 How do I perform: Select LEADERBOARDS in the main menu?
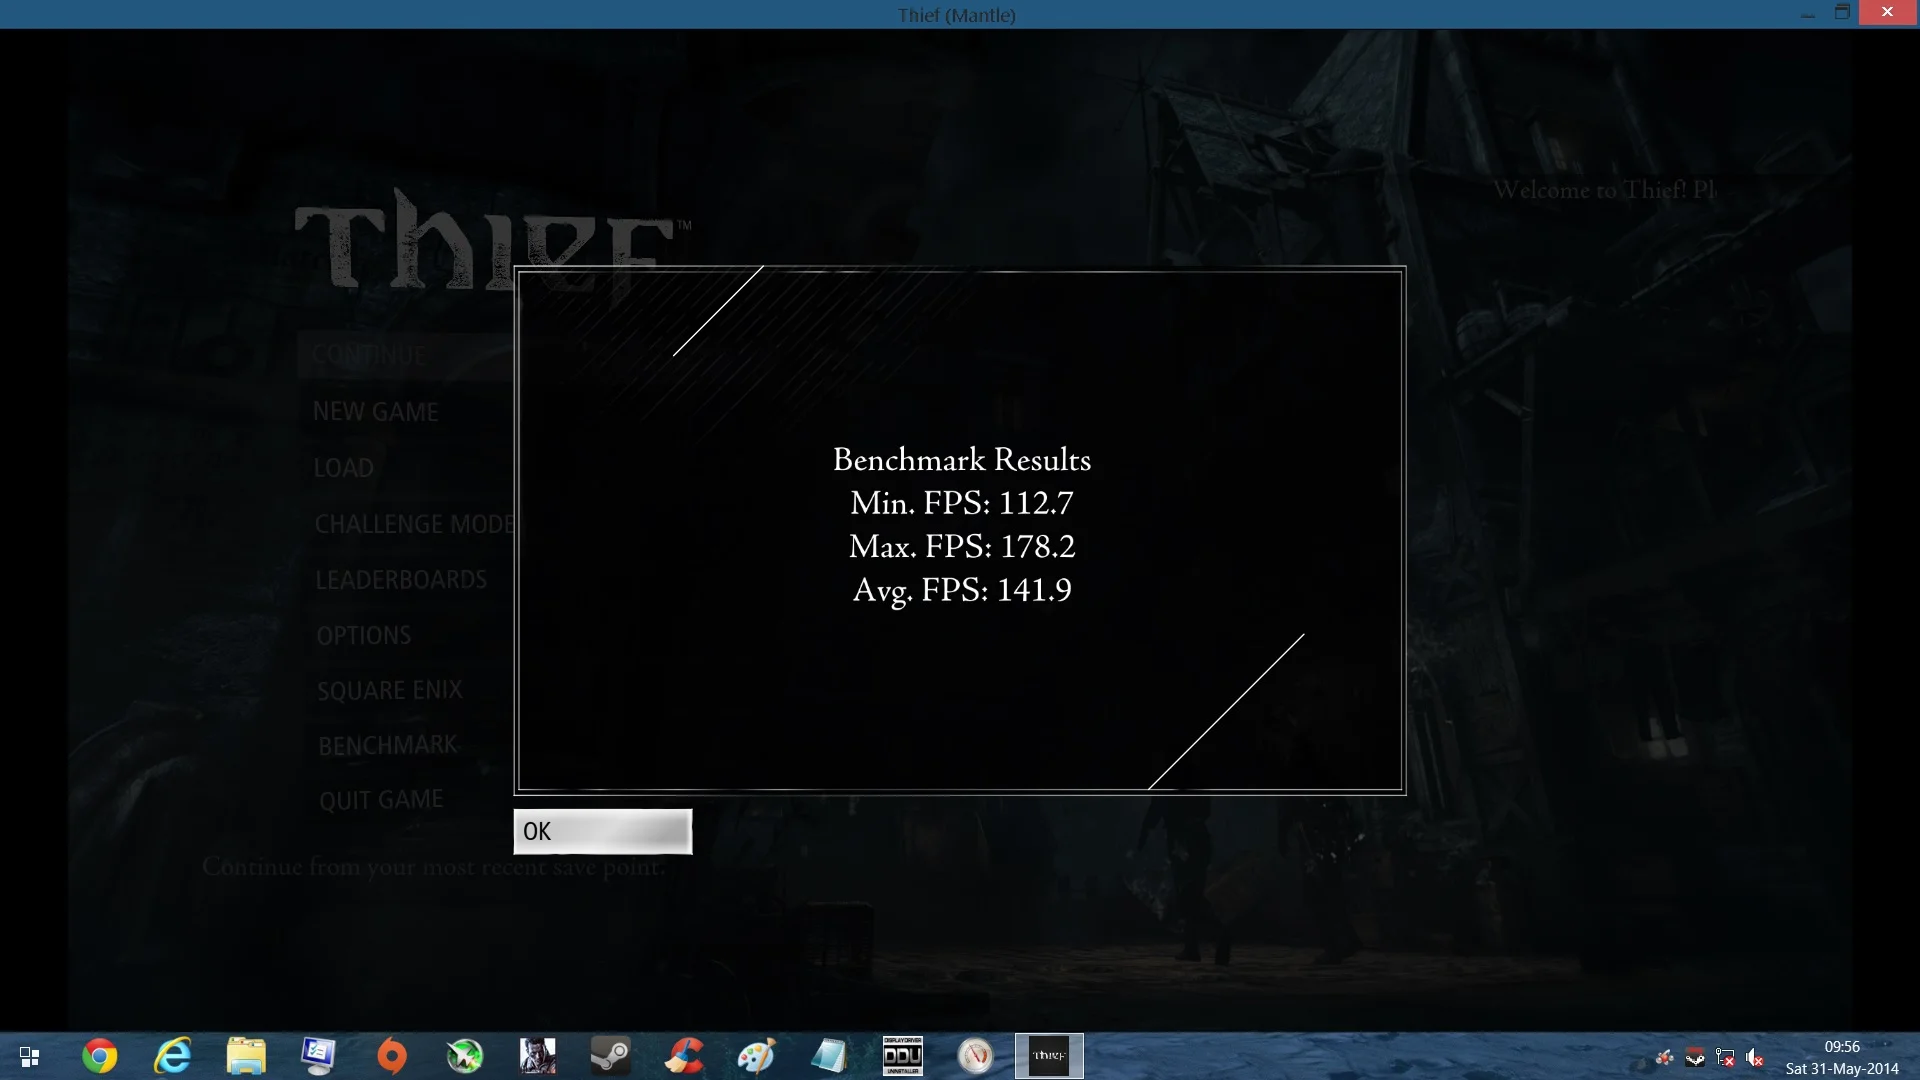401,580
